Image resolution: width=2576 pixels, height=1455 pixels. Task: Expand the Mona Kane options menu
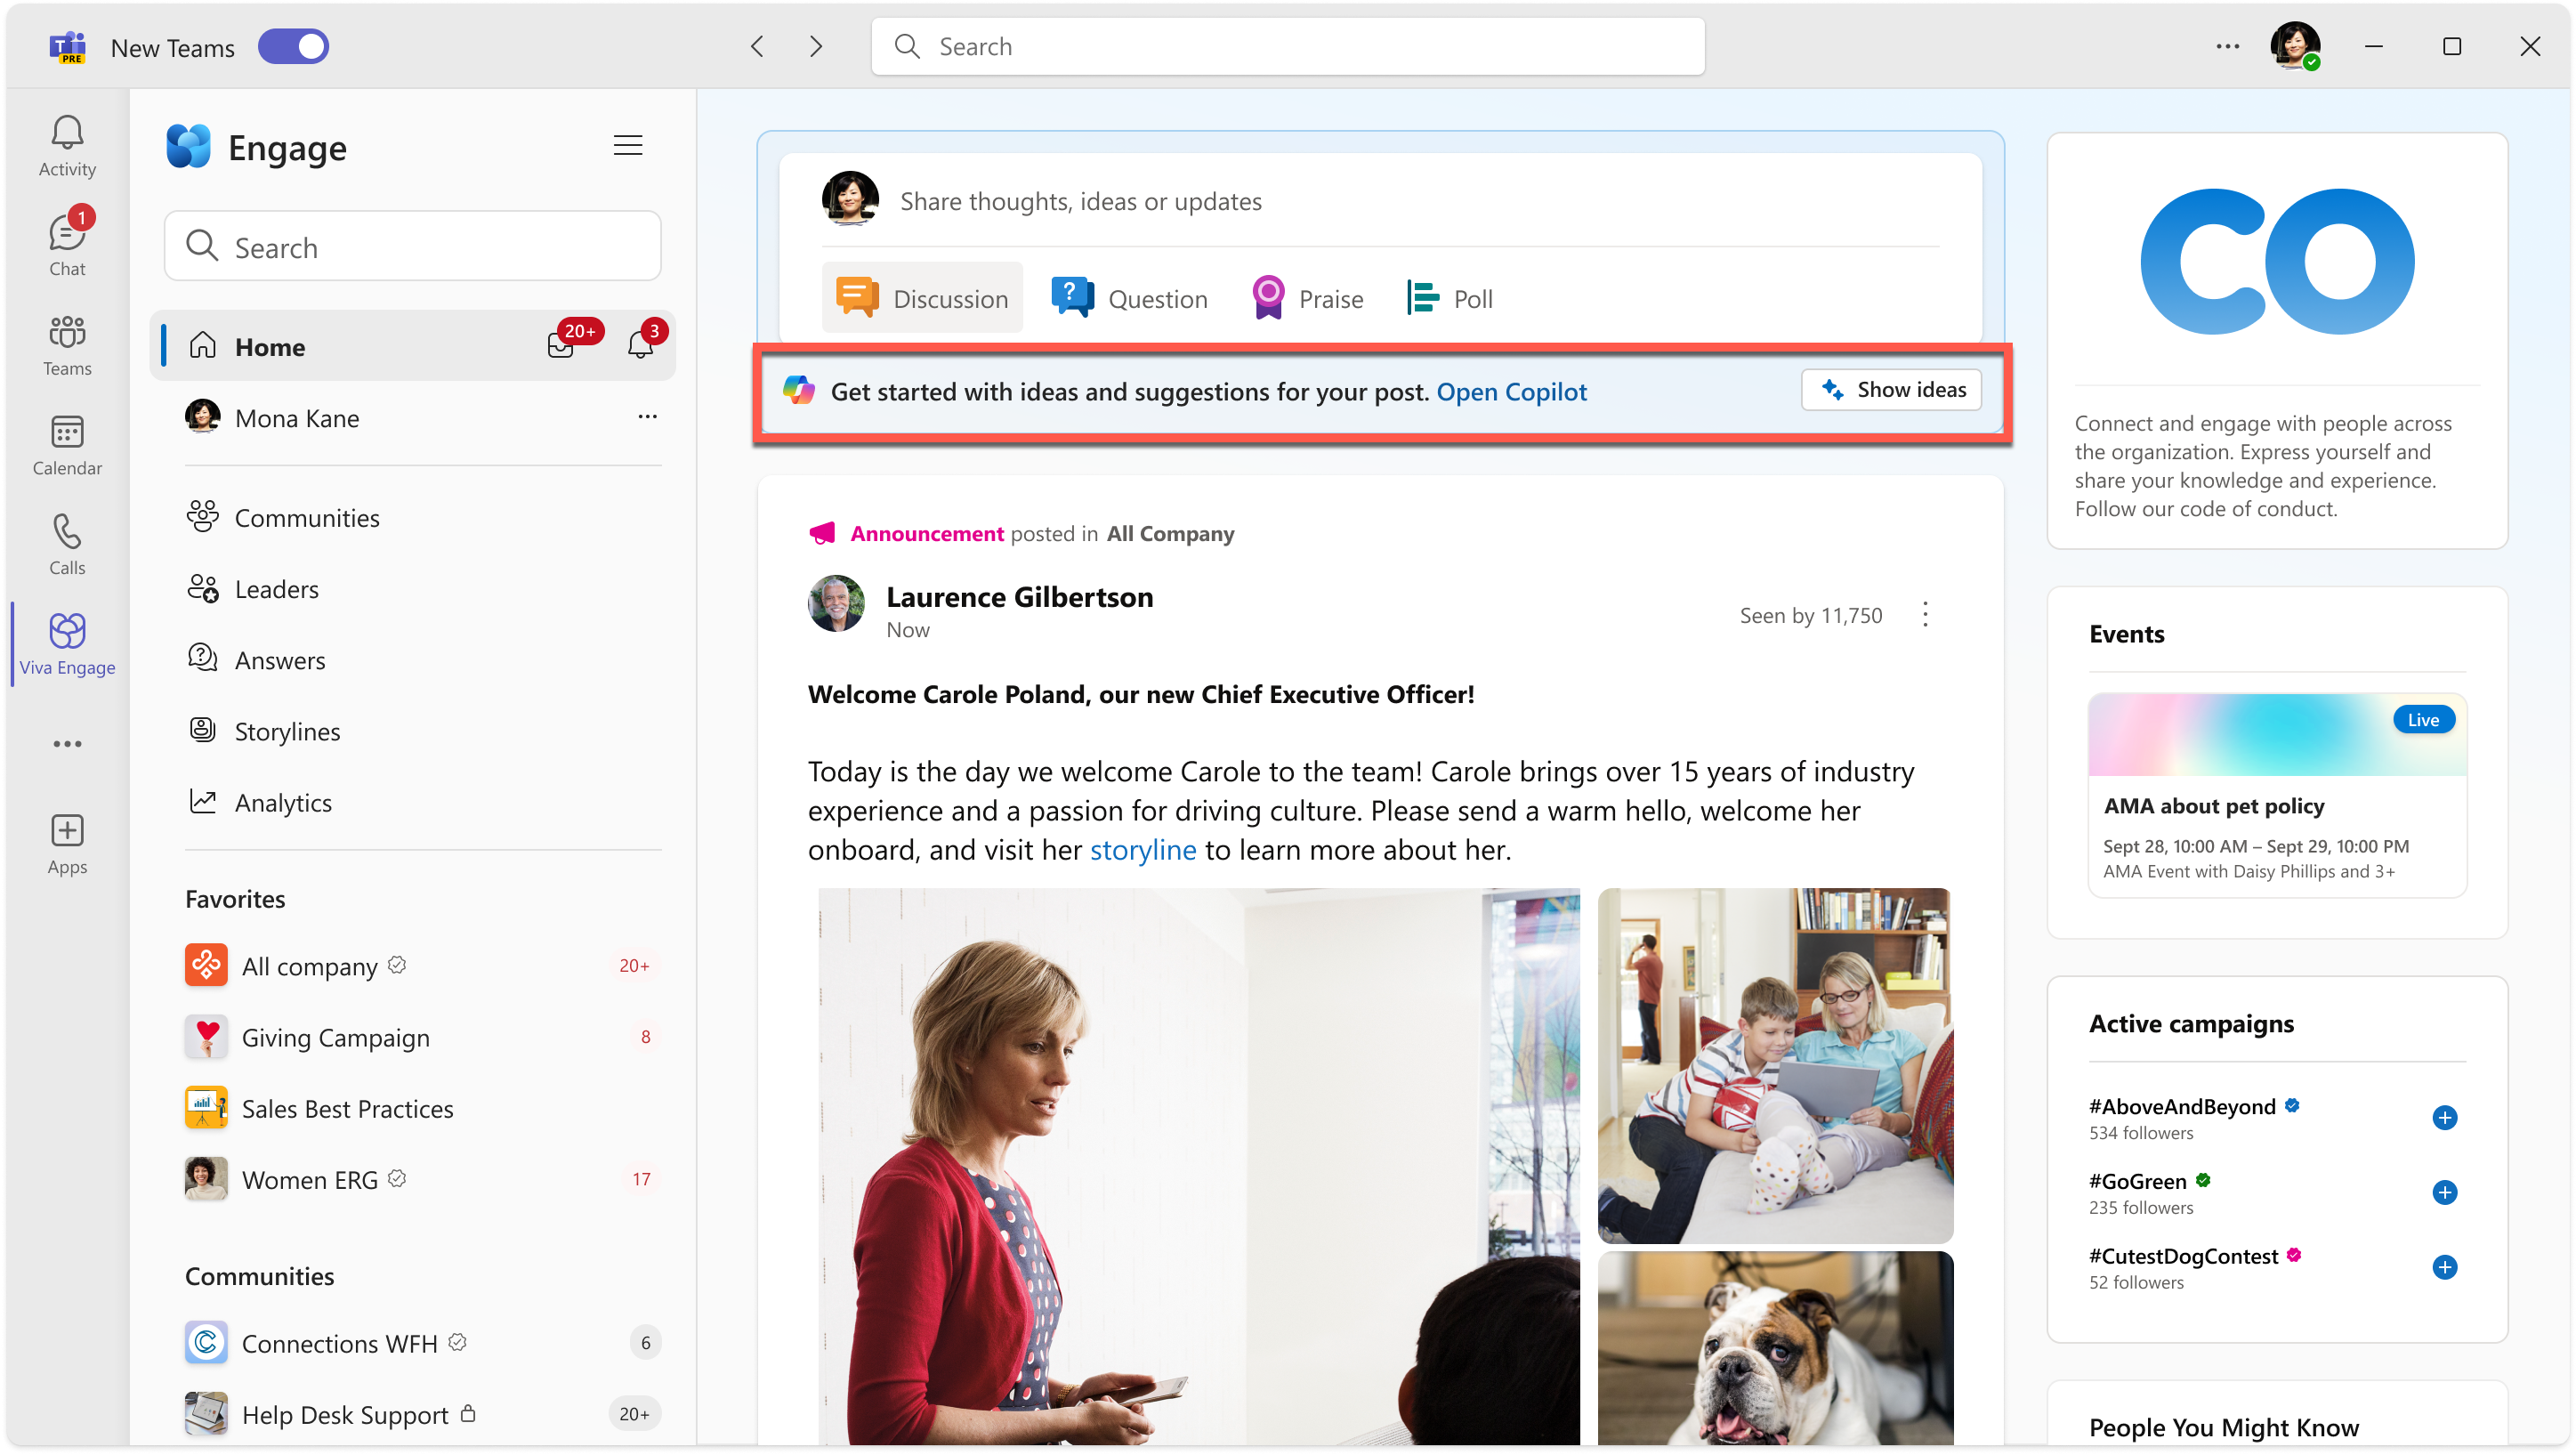(x=646, y=417)
